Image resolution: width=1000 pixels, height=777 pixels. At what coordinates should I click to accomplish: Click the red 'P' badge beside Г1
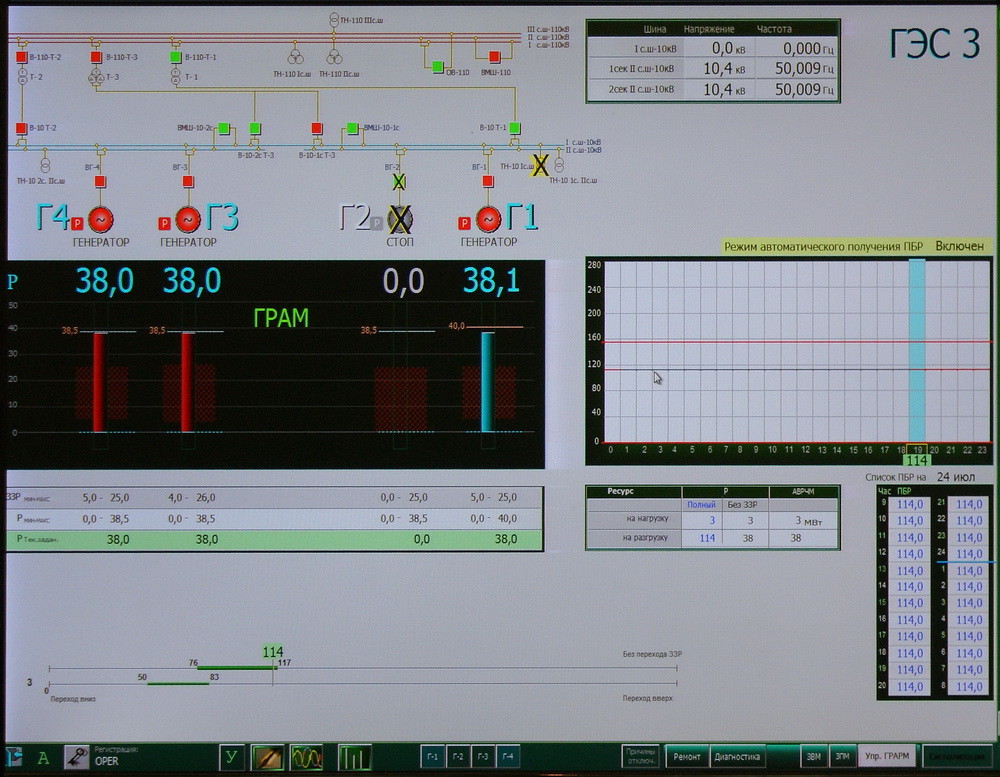(464, 223)
